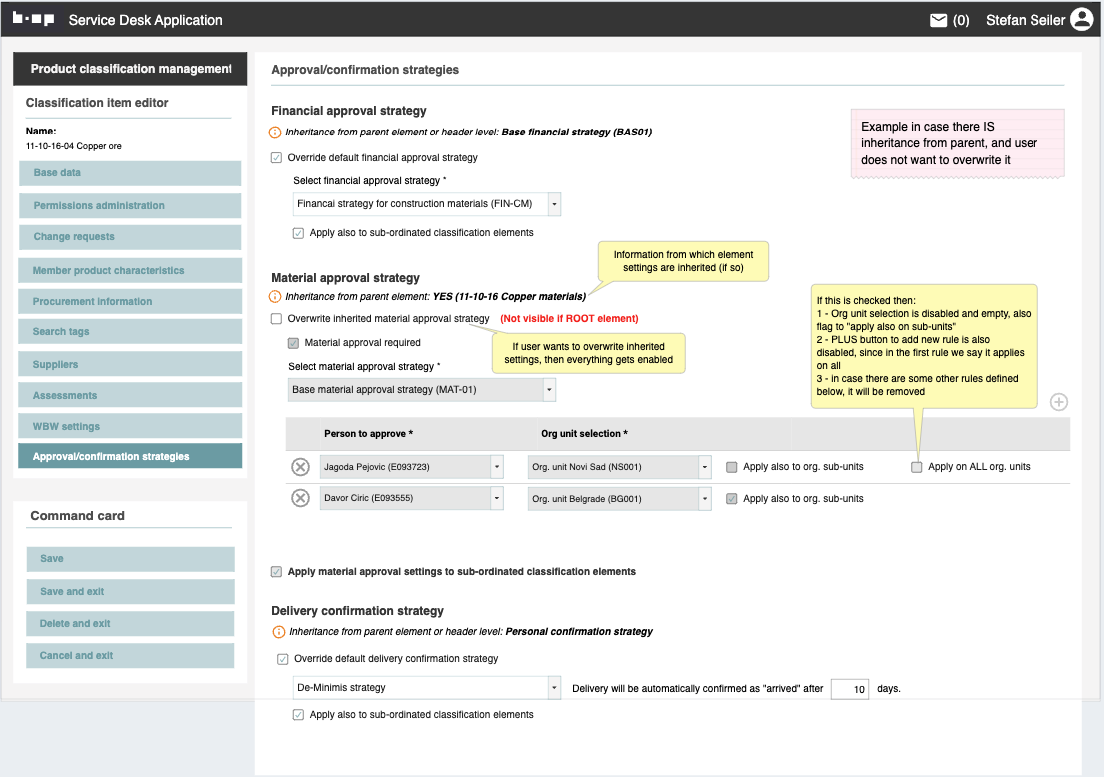This screenshot has width=1104, height=777.
Task: Click the app logo in the header
Action: (x=33, y=19)
